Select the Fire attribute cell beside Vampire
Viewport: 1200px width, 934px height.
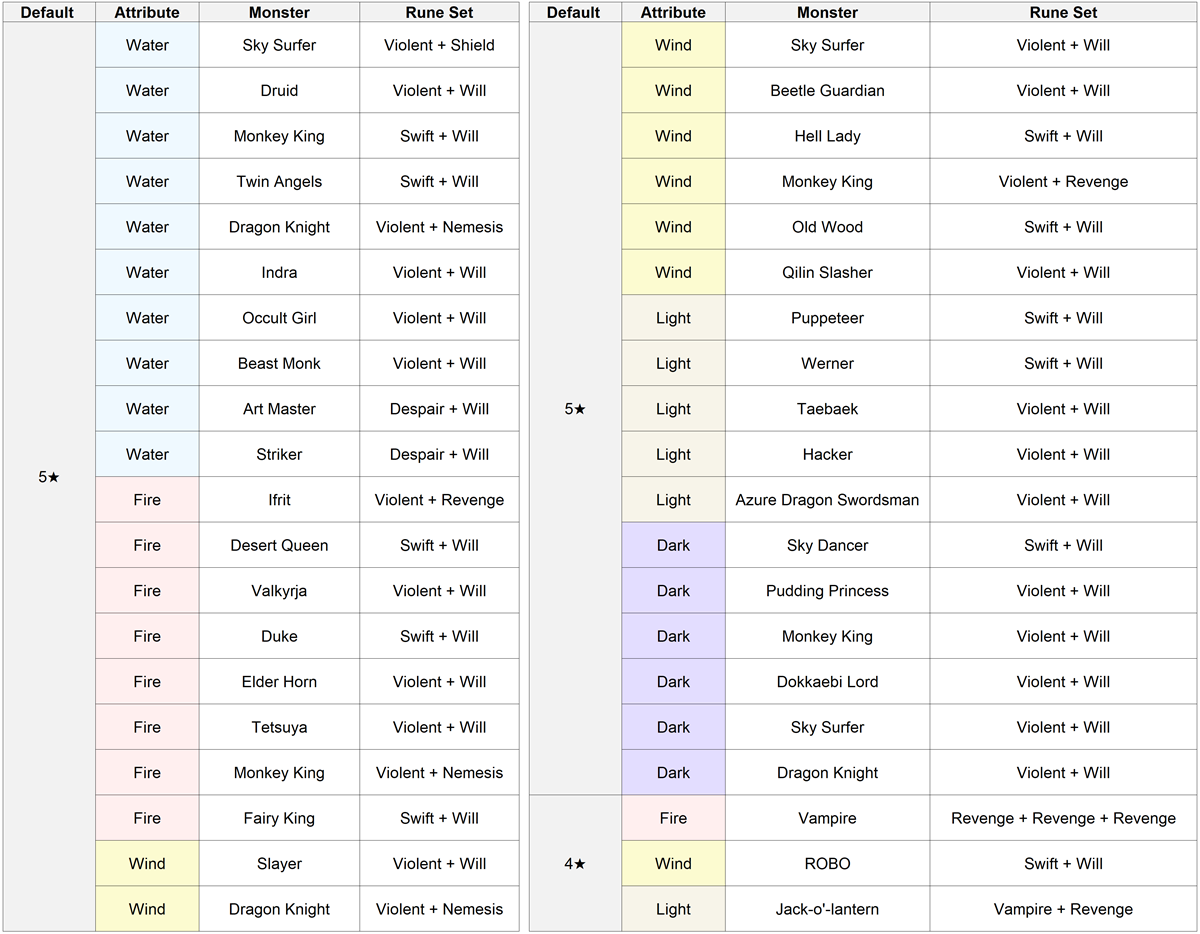click(673, 818)
